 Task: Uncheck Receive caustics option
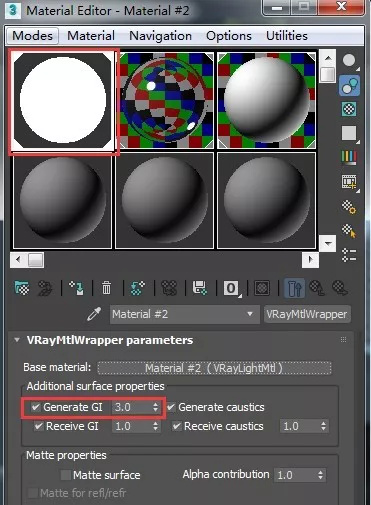point(176,426)
